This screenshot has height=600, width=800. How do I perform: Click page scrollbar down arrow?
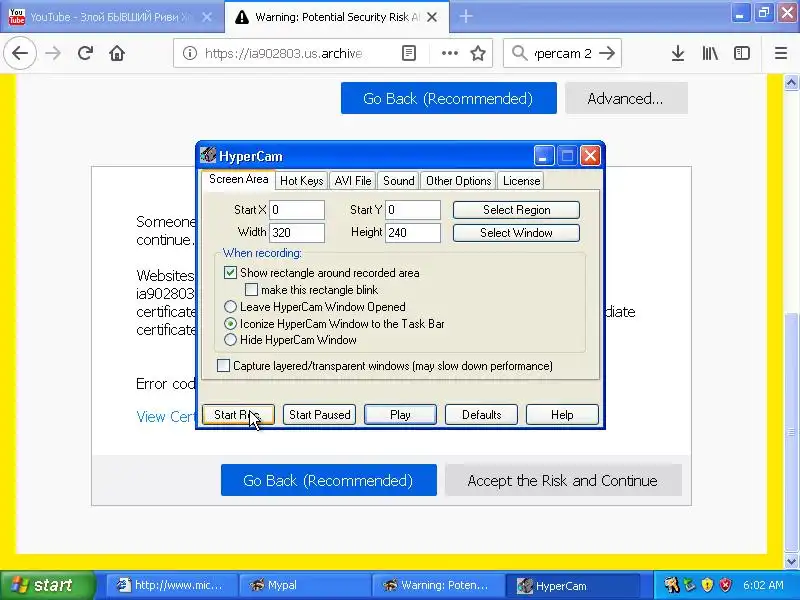[791, 561]
